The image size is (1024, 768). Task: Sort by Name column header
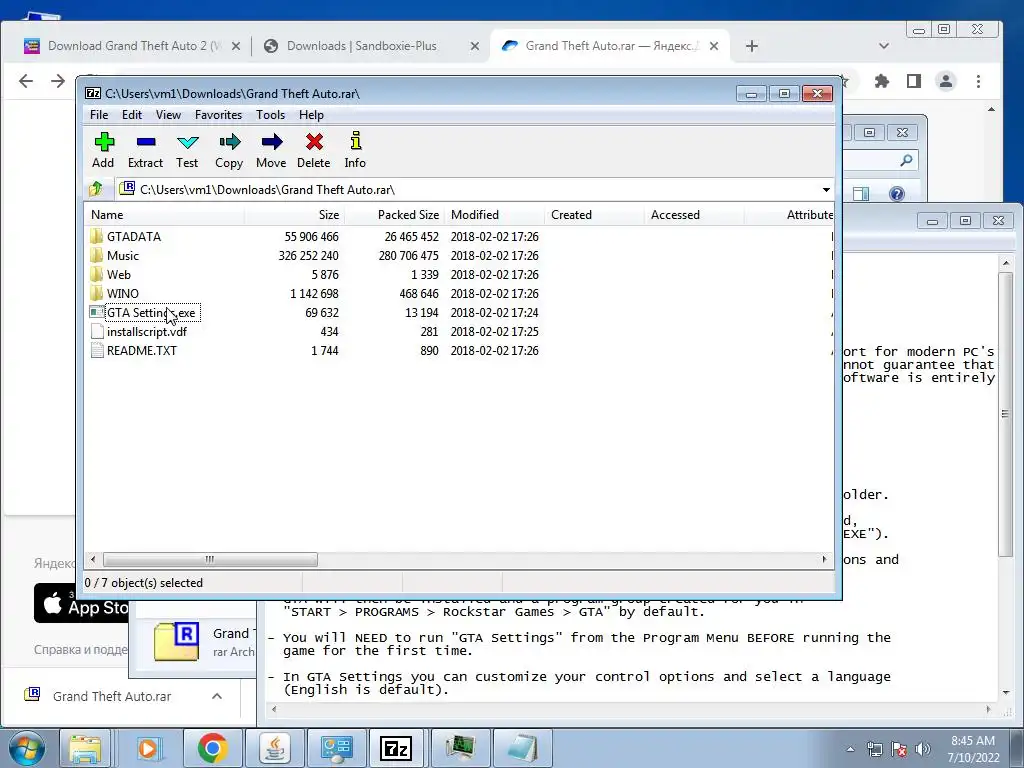(x=164, y=215)
